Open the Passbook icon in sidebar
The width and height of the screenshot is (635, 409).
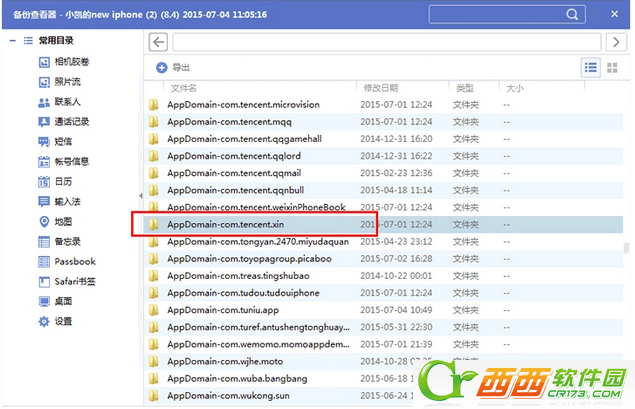click(44, 262)
